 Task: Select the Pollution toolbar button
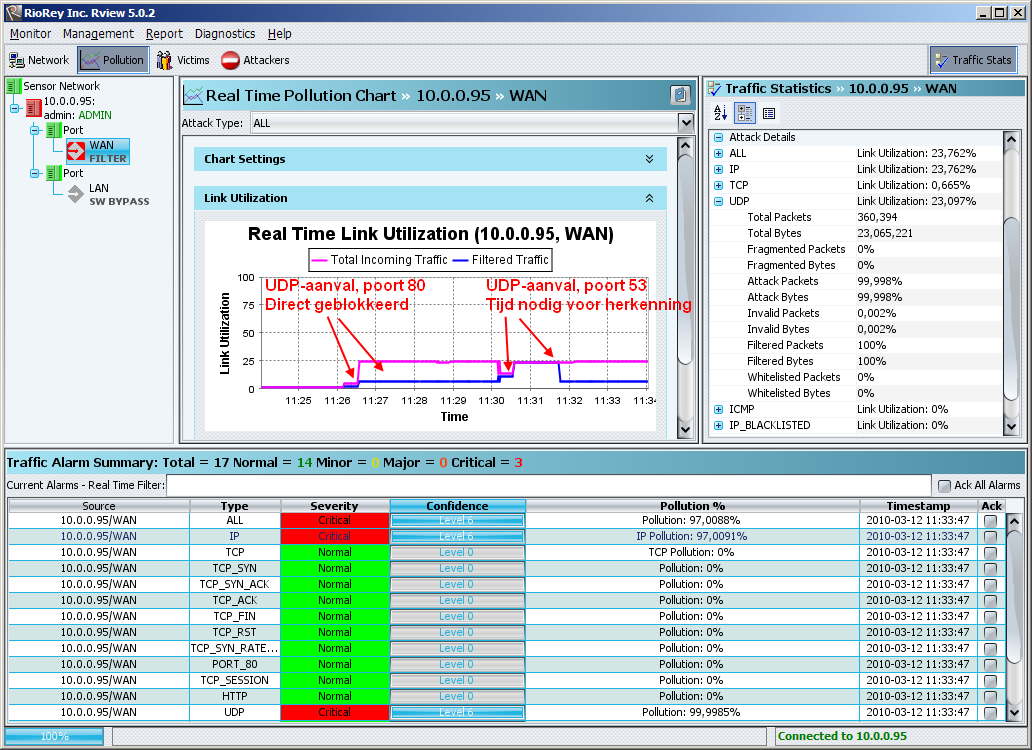point(113,60)
